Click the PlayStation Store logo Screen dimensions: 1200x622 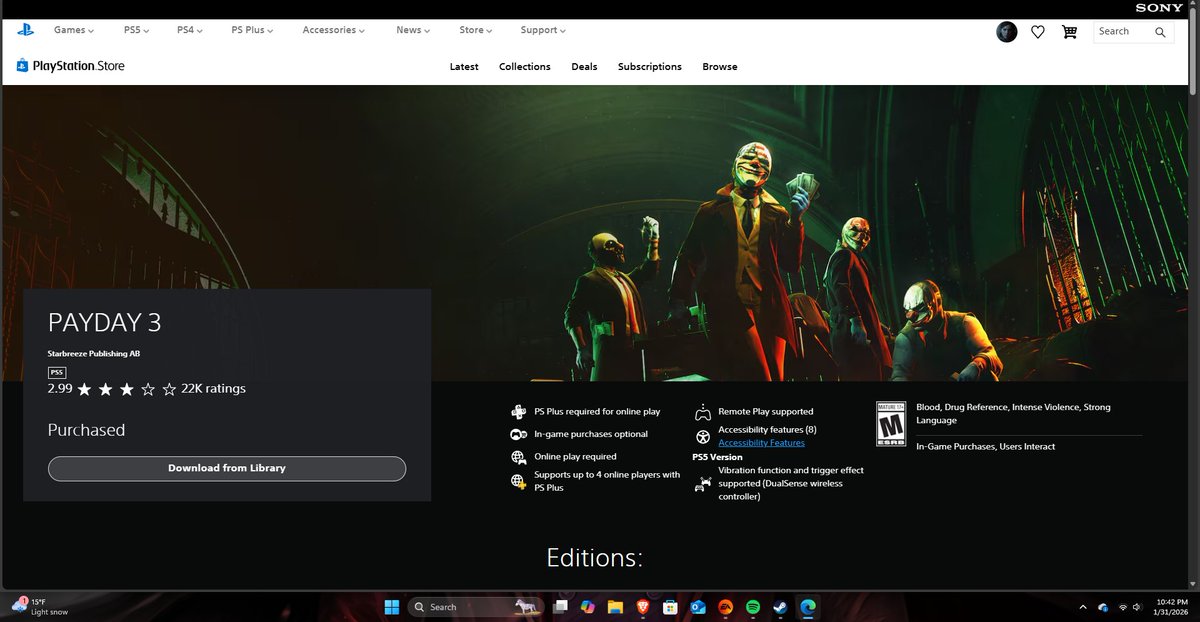[x=70, y=66]
